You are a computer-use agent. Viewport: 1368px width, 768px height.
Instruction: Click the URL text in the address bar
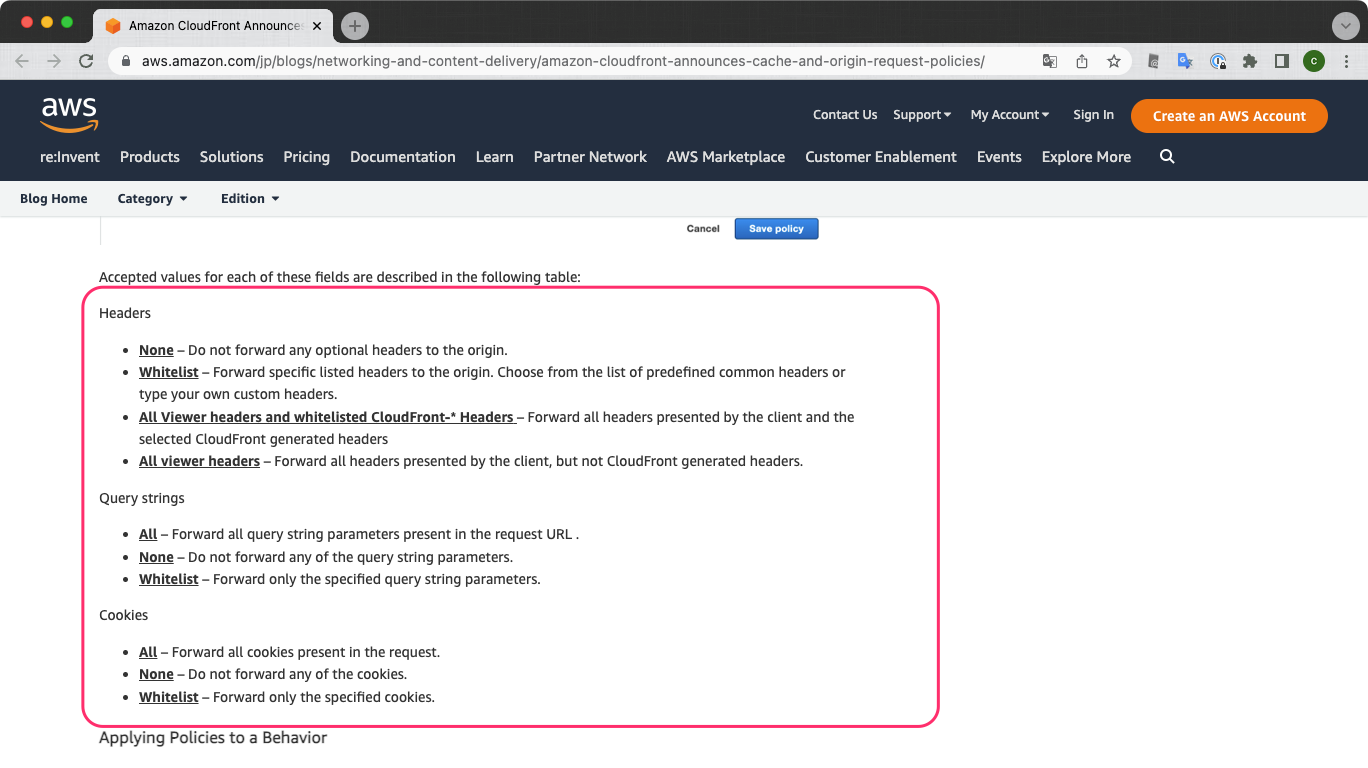click(x=563, y=61)
